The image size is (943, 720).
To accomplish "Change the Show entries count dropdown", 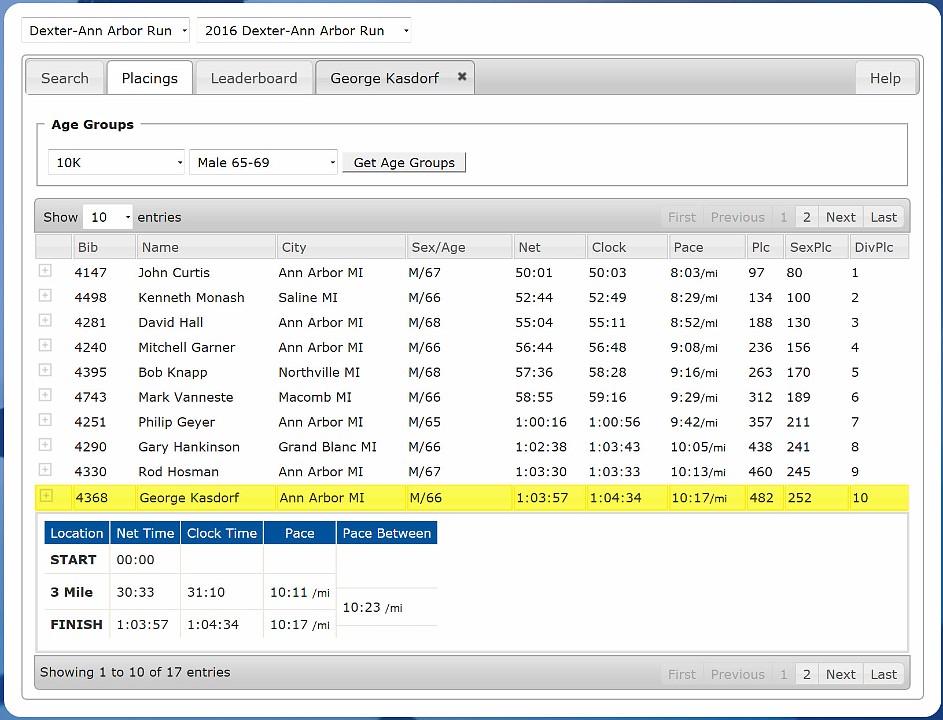I will tap(108, 217).
